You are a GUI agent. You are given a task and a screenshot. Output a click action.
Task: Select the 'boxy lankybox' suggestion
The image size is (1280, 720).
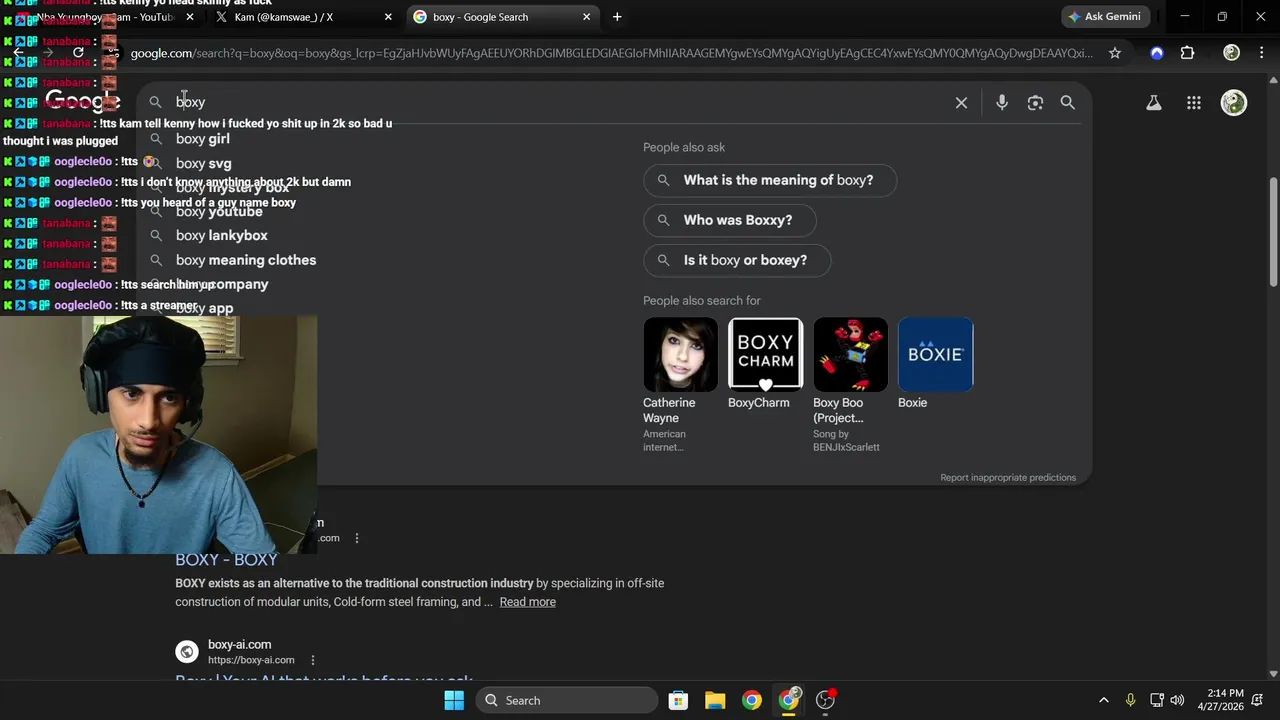click(222, 235)
